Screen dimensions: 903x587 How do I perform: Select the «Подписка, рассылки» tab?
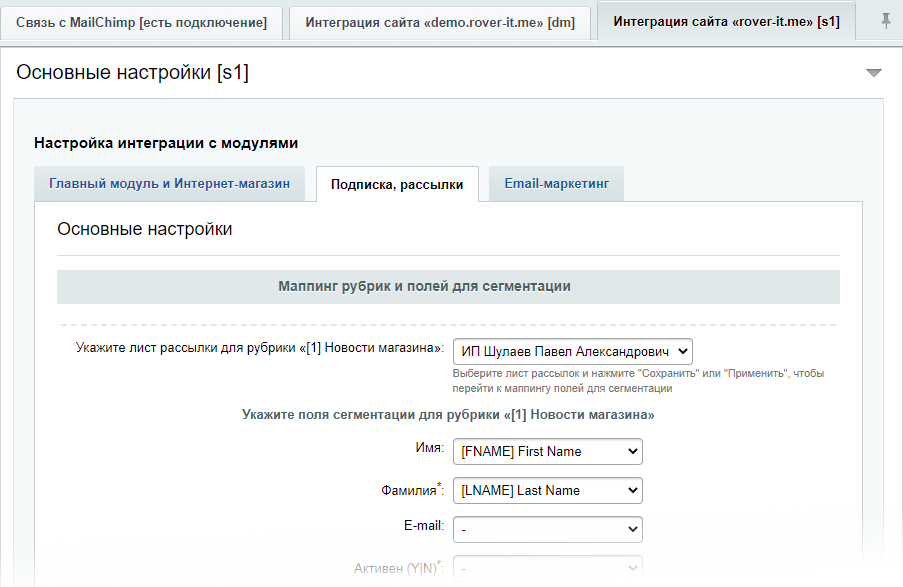coord(397,184)
